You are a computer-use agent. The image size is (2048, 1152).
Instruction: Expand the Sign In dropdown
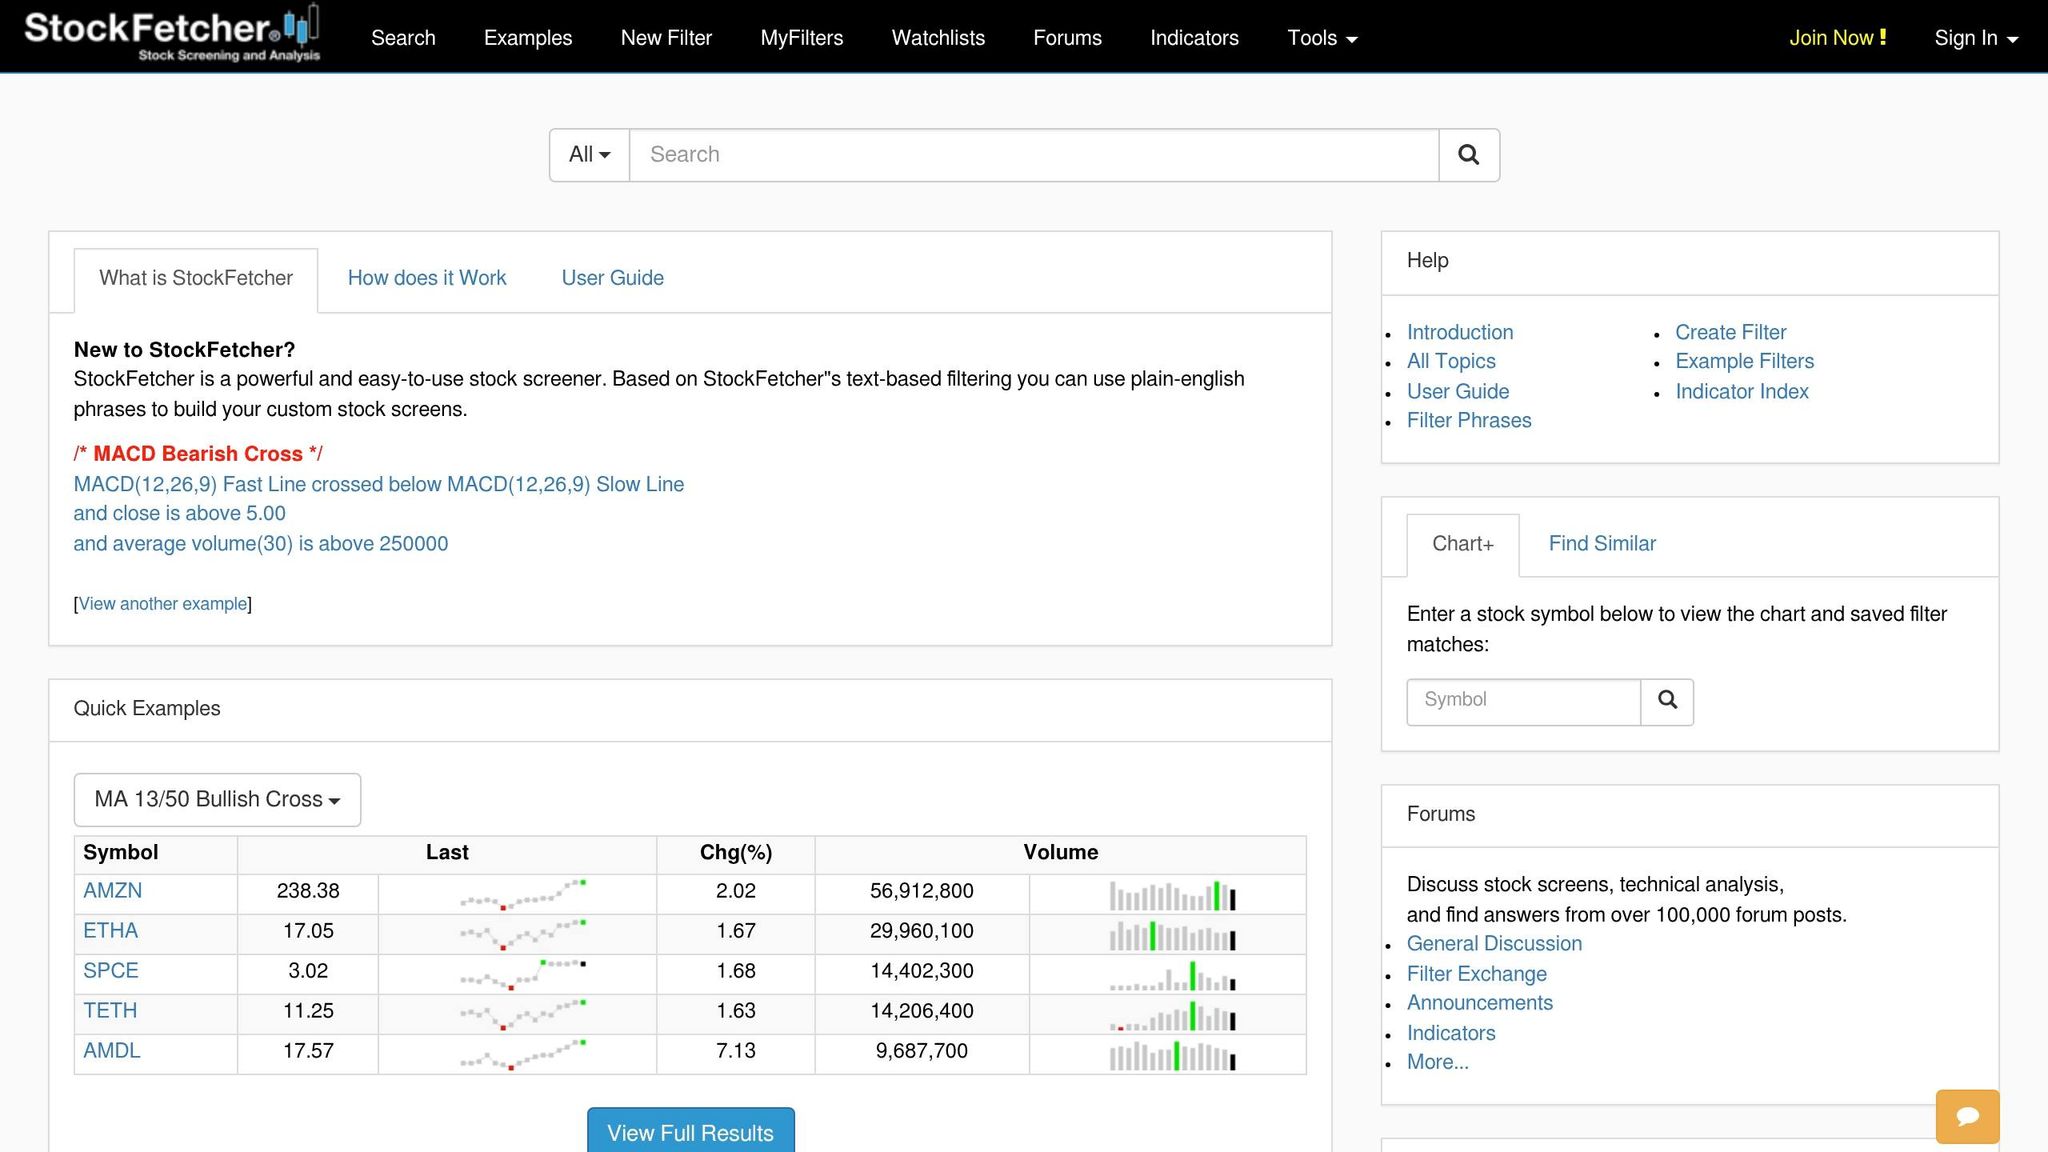tap(1975, 38)
